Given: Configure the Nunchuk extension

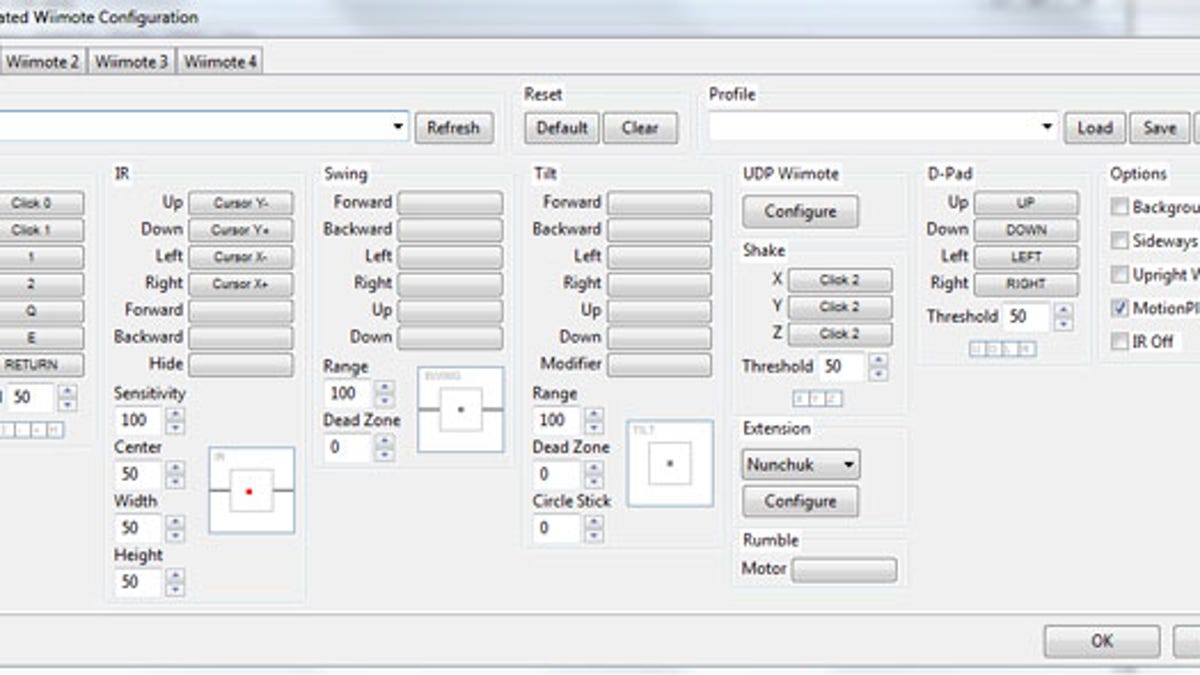Looking at the screenshot, I should (x=800, y=501).
